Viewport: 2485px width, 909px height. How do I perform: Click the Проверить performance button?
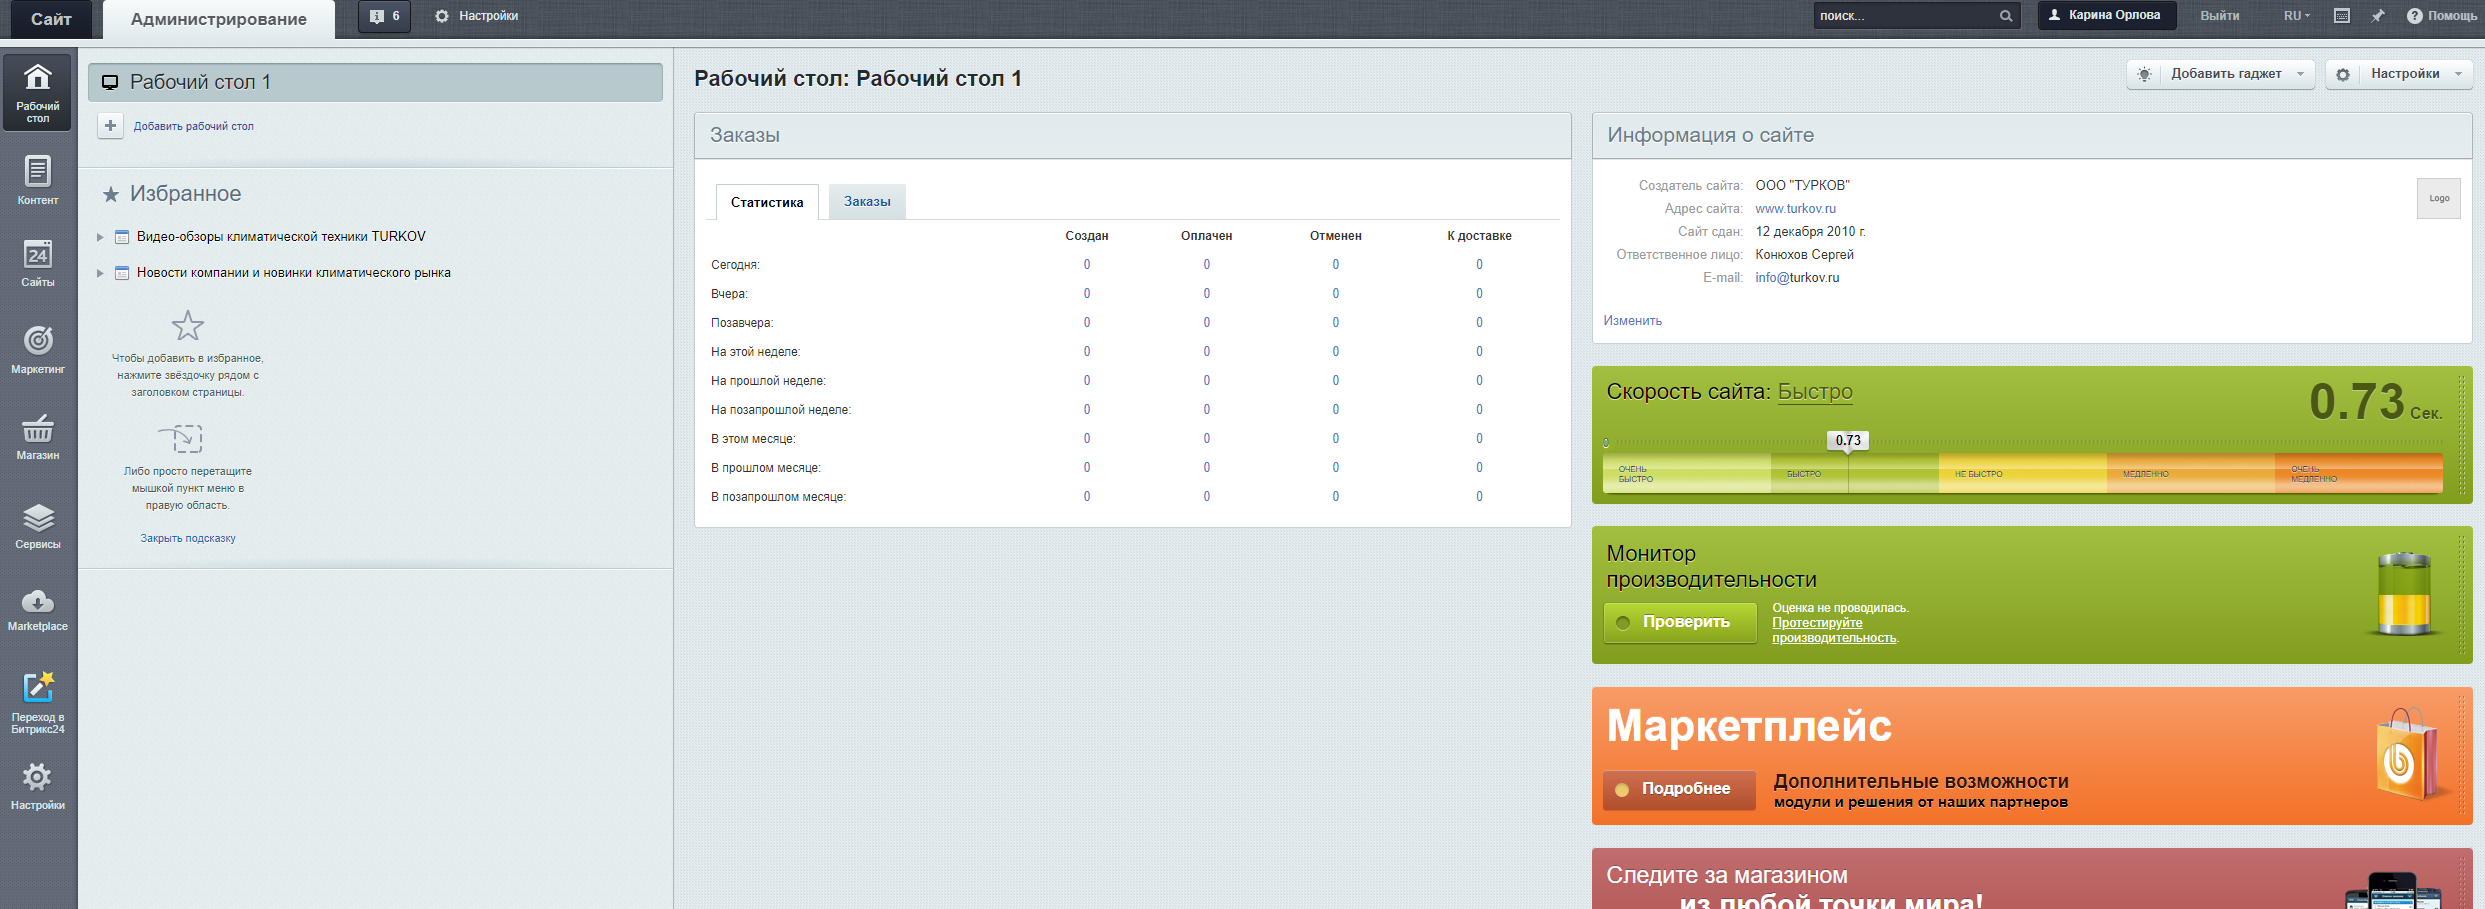coord(1680,622)
